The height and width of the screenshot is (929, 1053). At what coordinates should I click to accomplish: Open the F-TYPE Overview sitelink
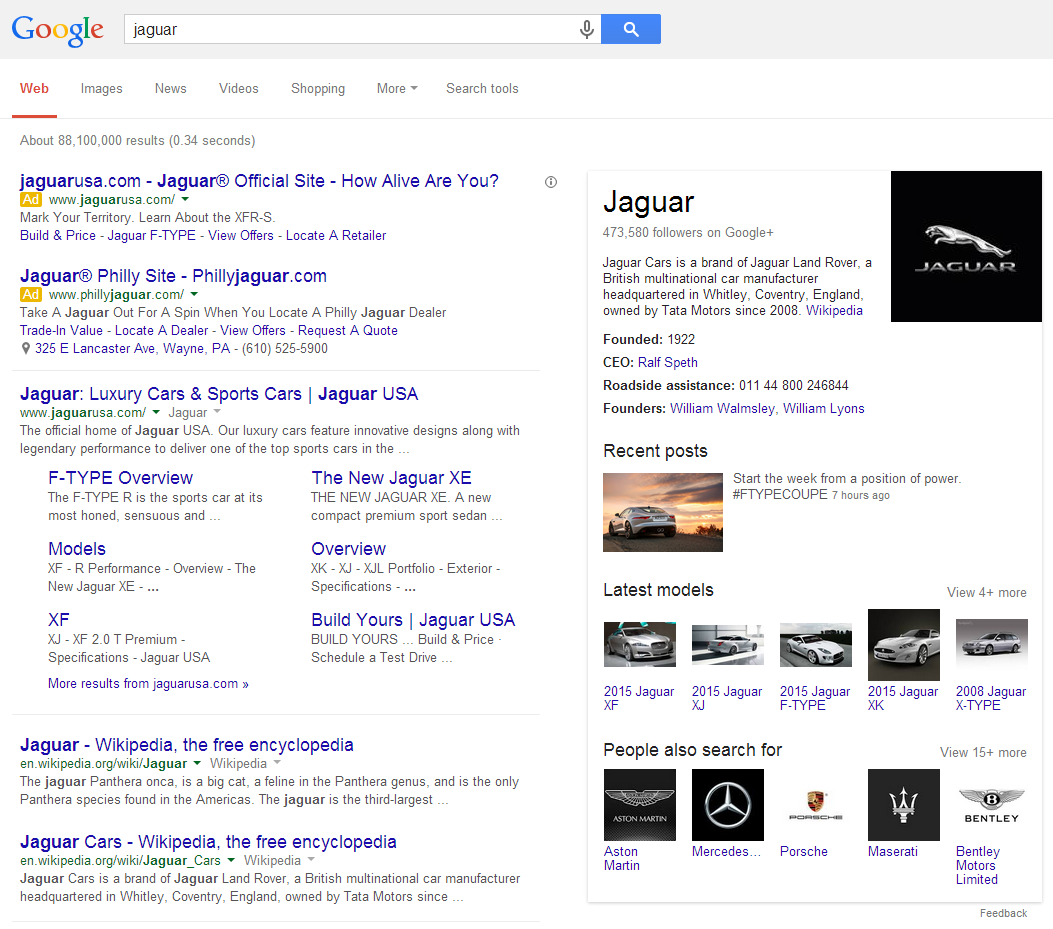[120, 478]
